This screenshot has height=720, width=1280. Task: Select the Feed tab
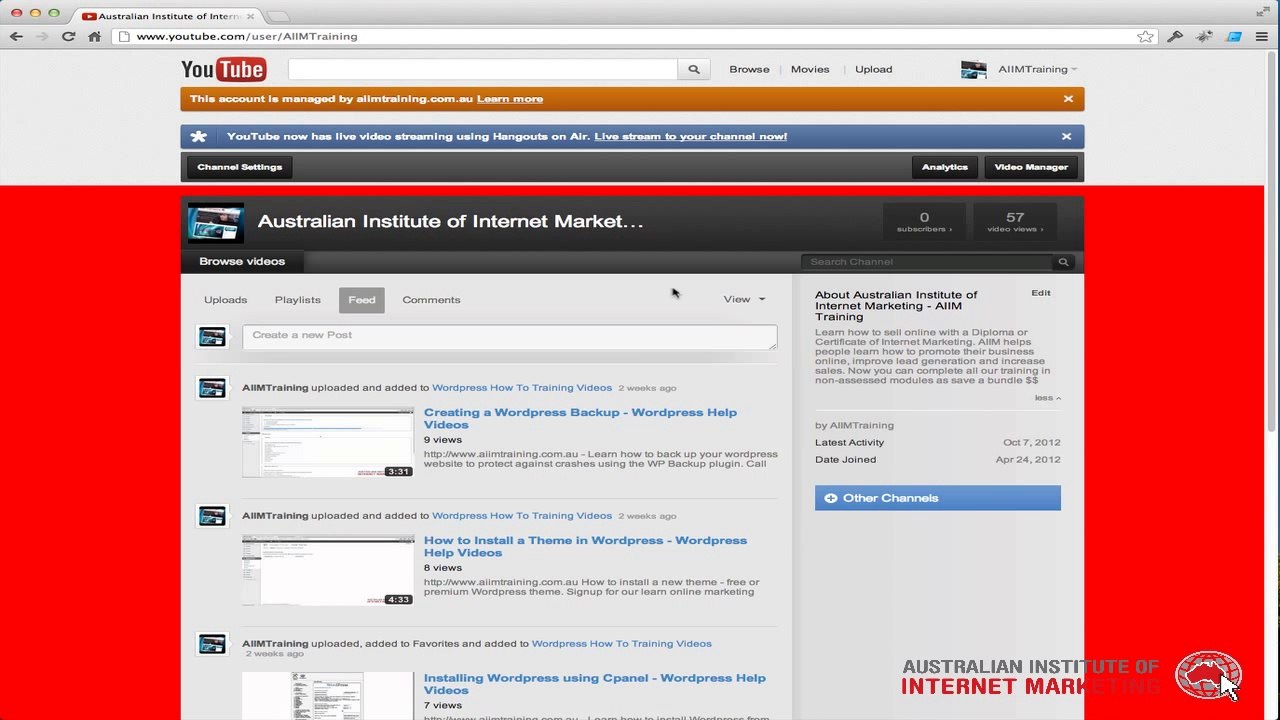362,300
